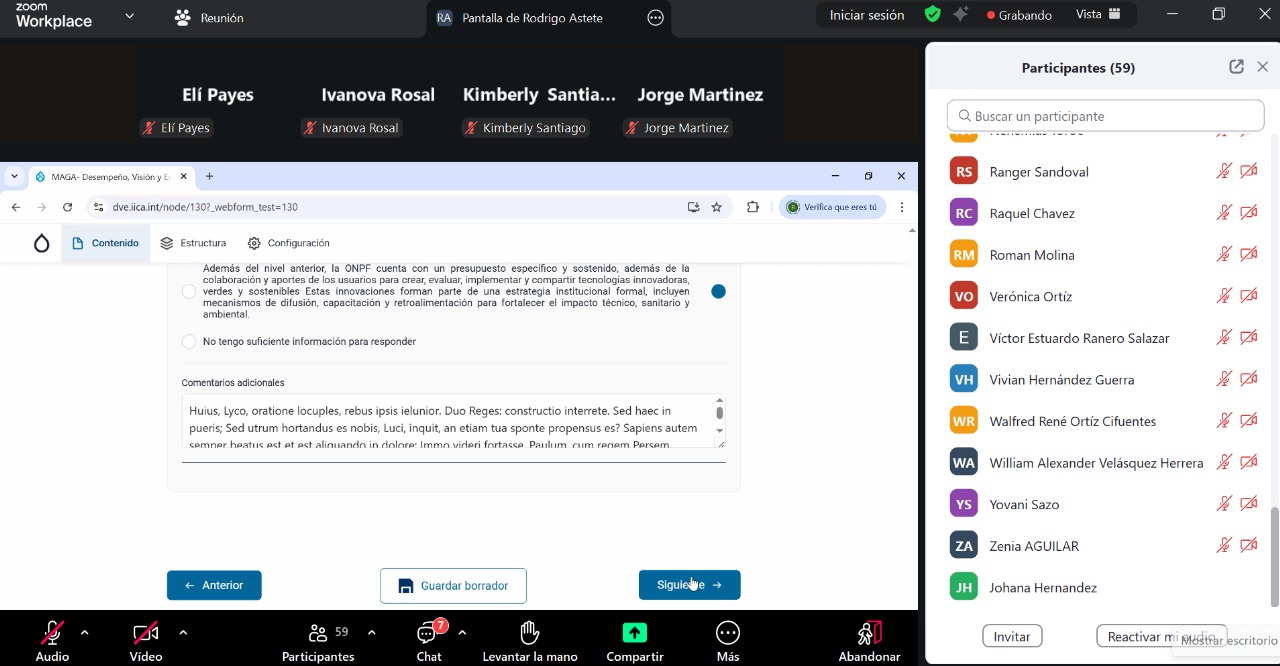Viewport: 1280px width, 666px height.
Task: Click the Invitar button
Action: 1011,637
